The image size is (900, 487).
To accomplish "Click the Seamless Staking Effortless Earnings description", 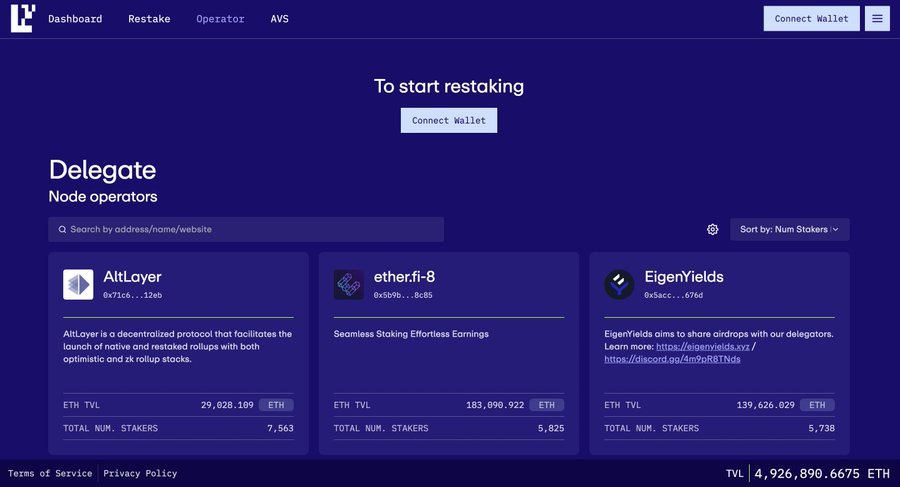I will point(411,334).
